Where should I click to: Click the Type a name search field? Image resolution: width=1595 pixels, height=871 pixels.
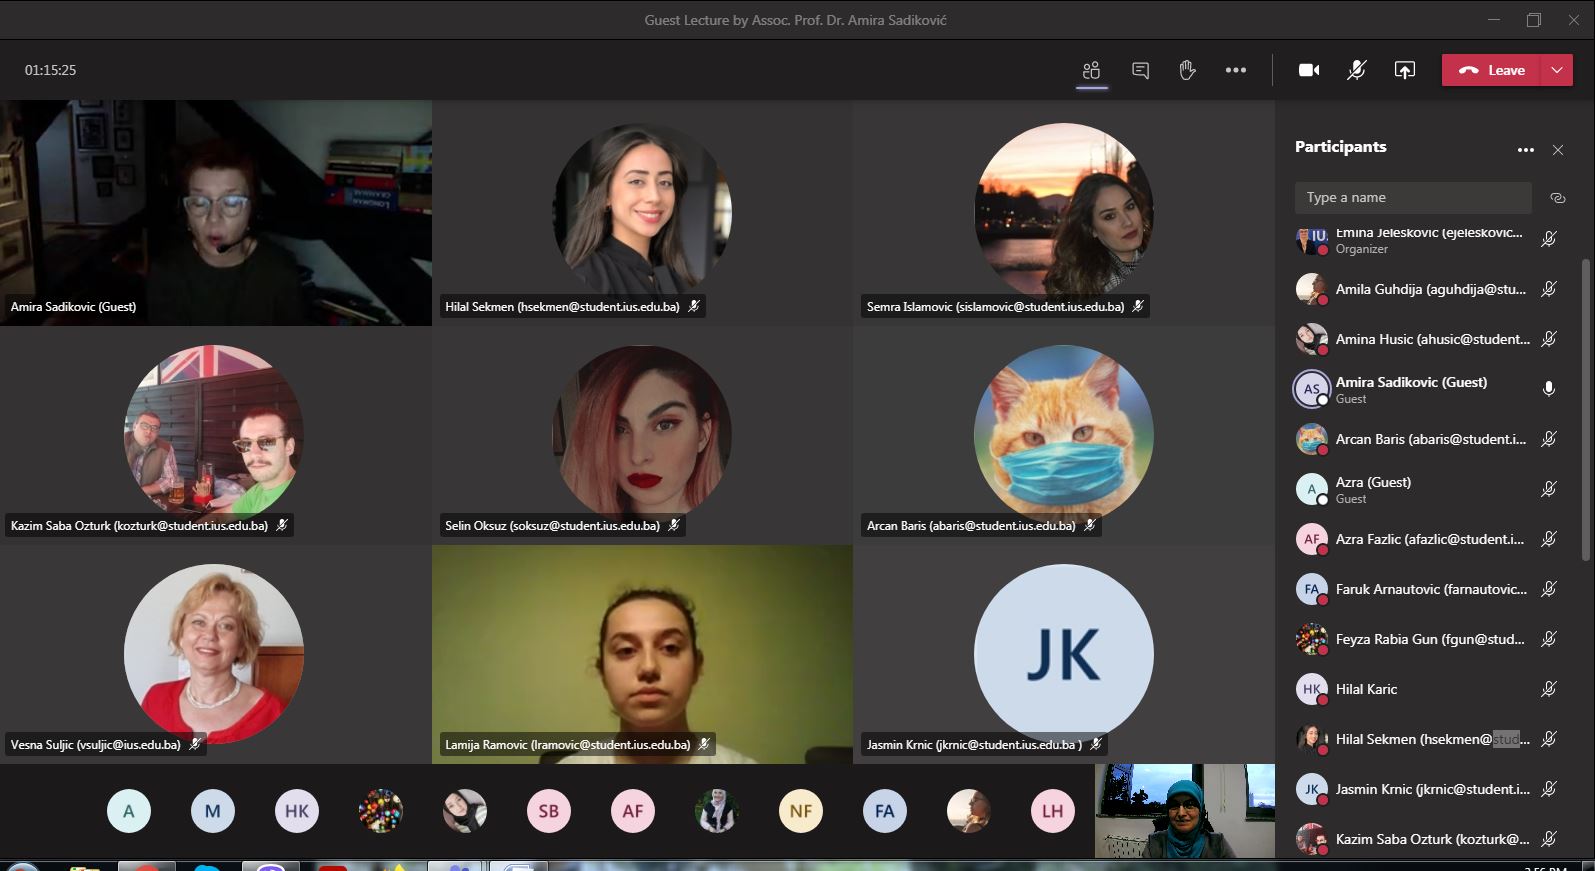[1412, 198]
